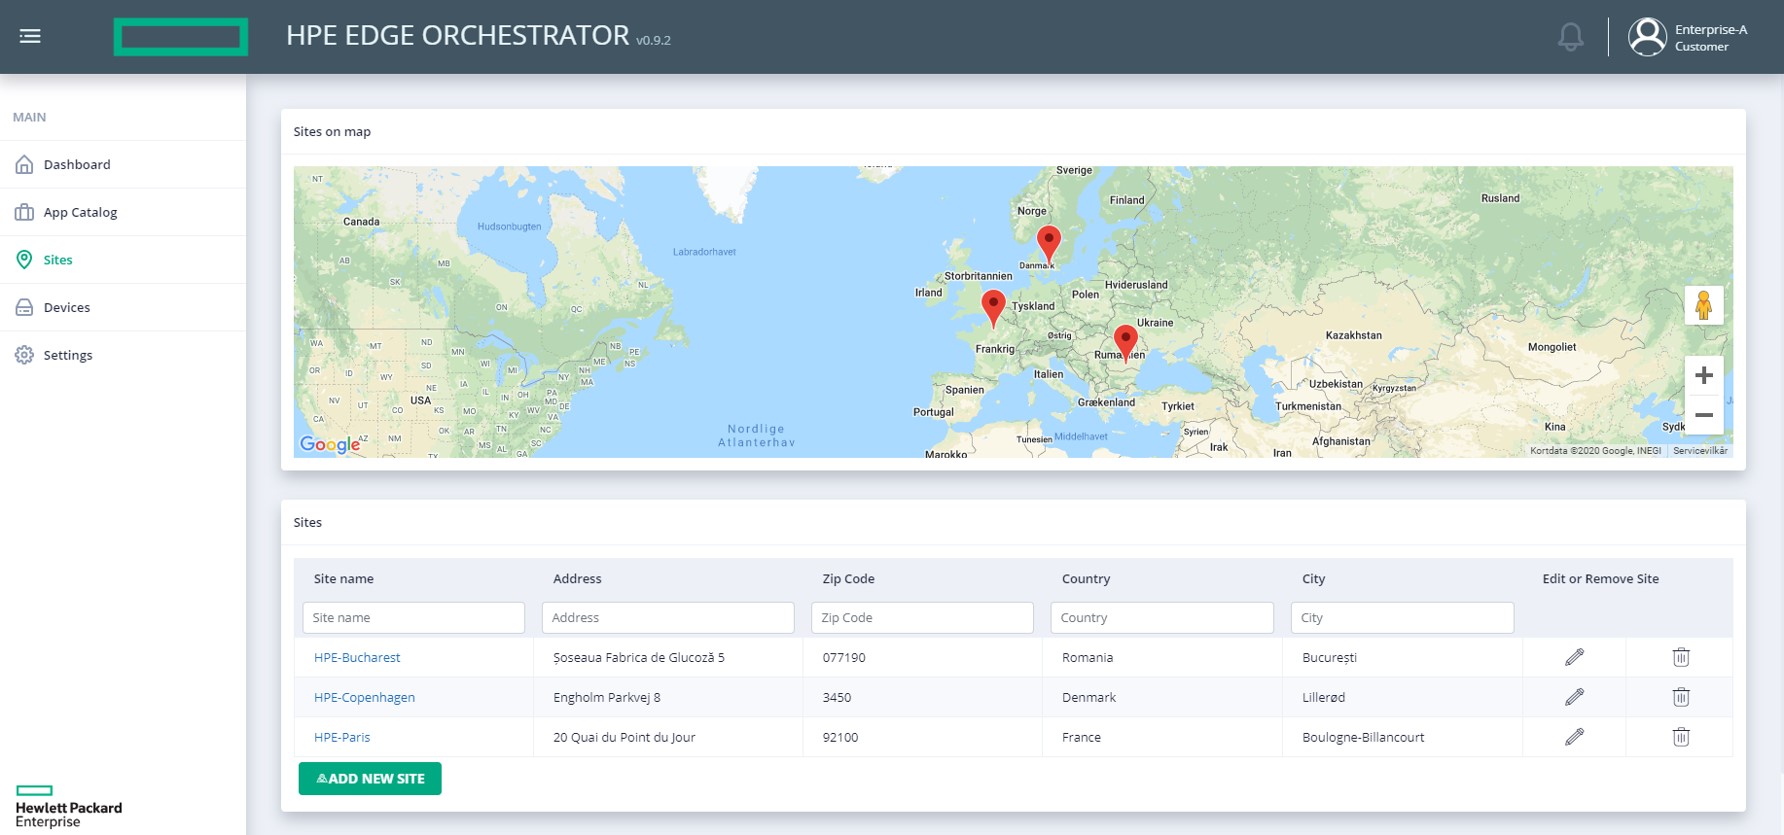Click the Devices drive icon

tap(24, 307)
